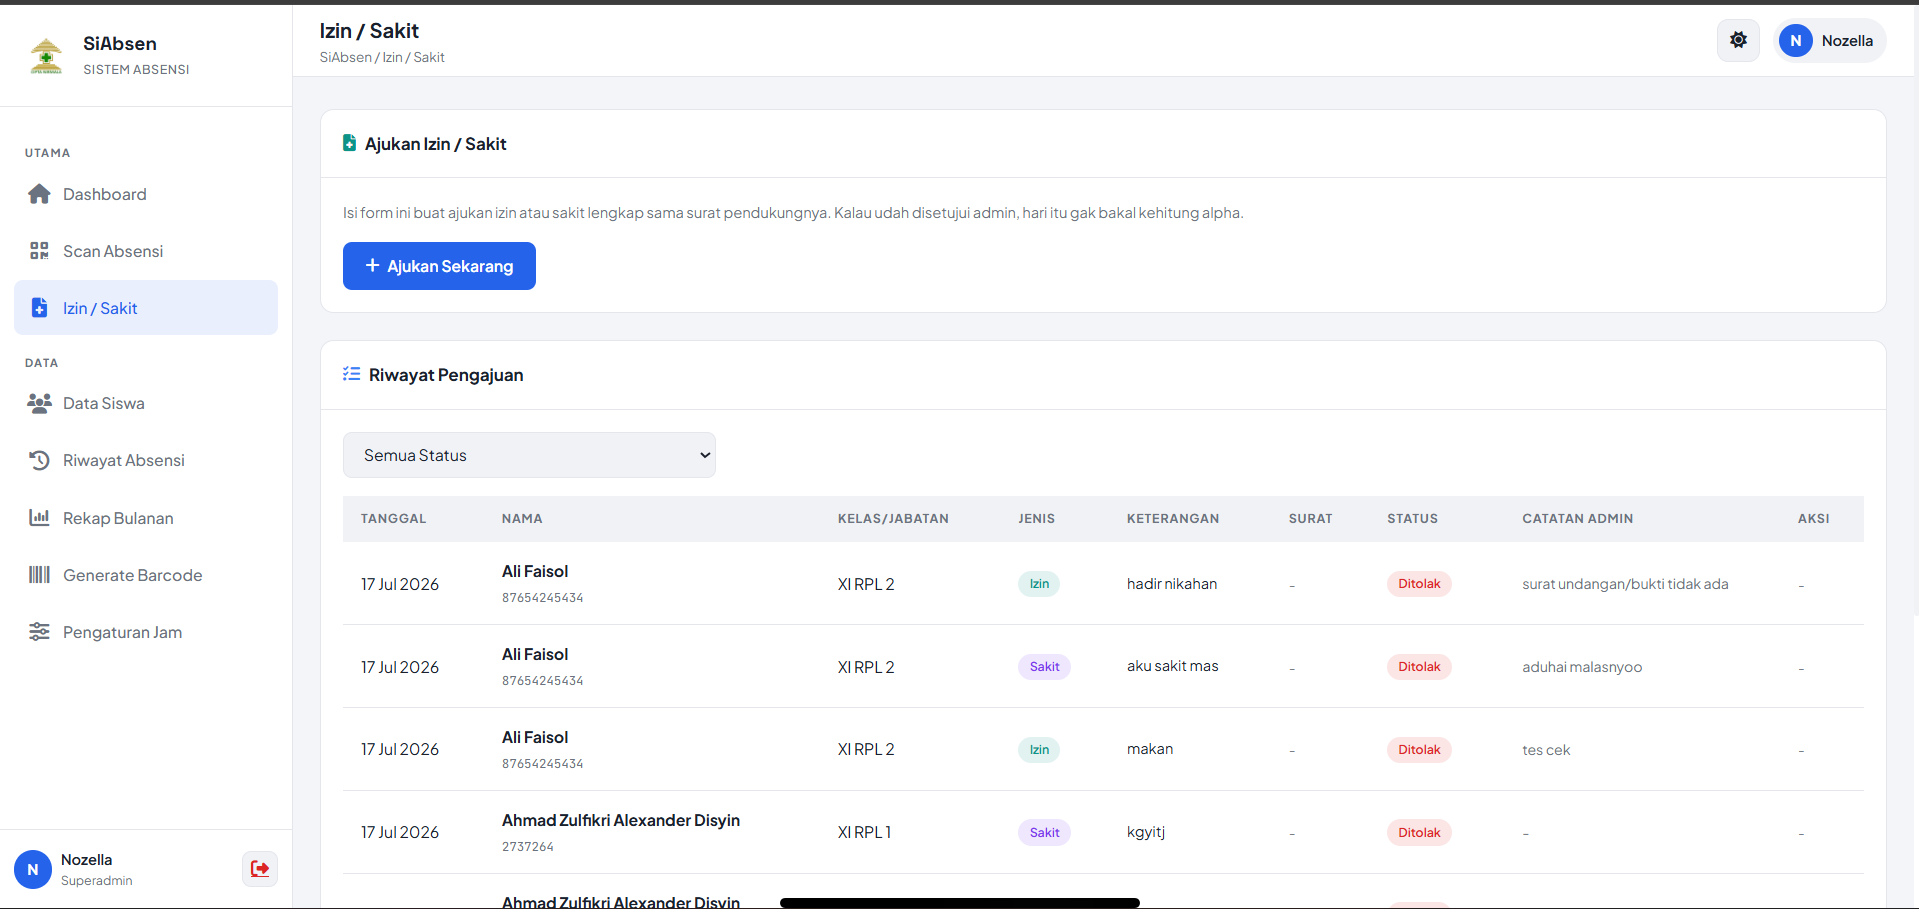Click the keterangan 'kgyitj'
Image resolution: width=1919 pixels, height=909 pixels.
(x=1146, y=832)
